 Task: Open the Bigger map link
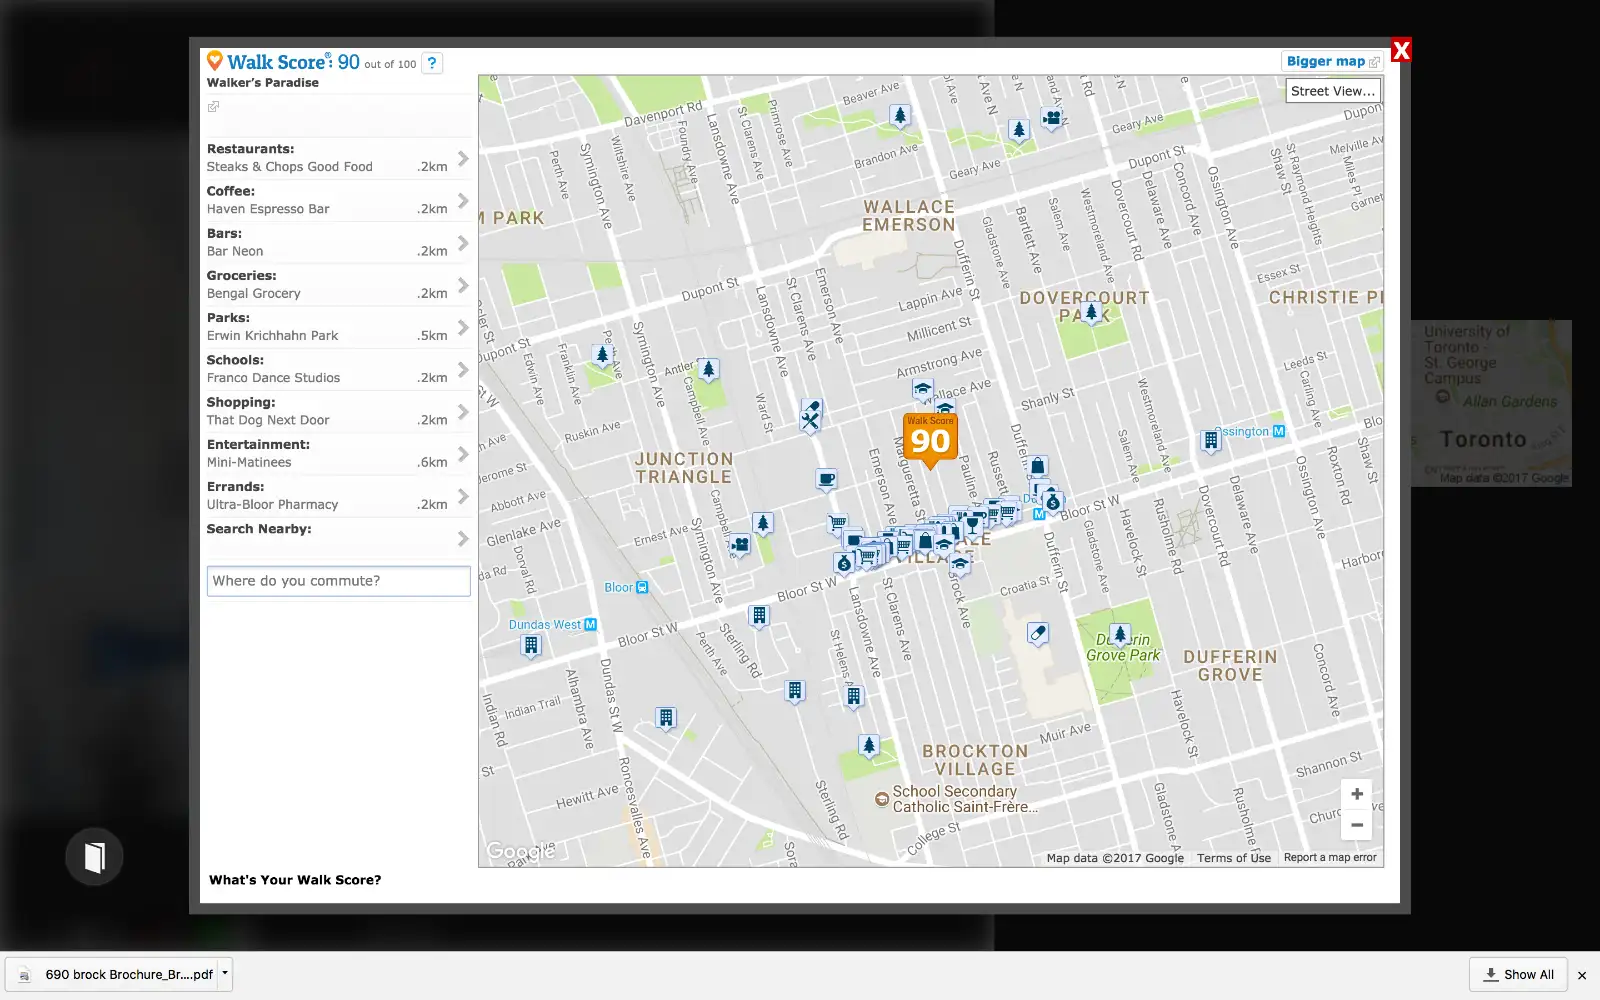(x=1333, y=61)
